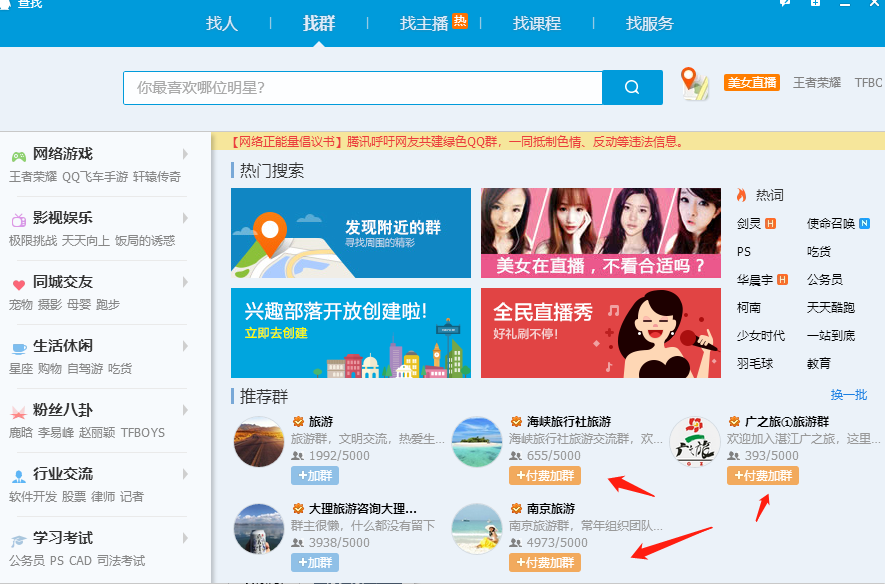Screen dimensions: 885x584
Task: Open the 兴趣部落开放创建啦 banner
Action: tap(351, 333)
